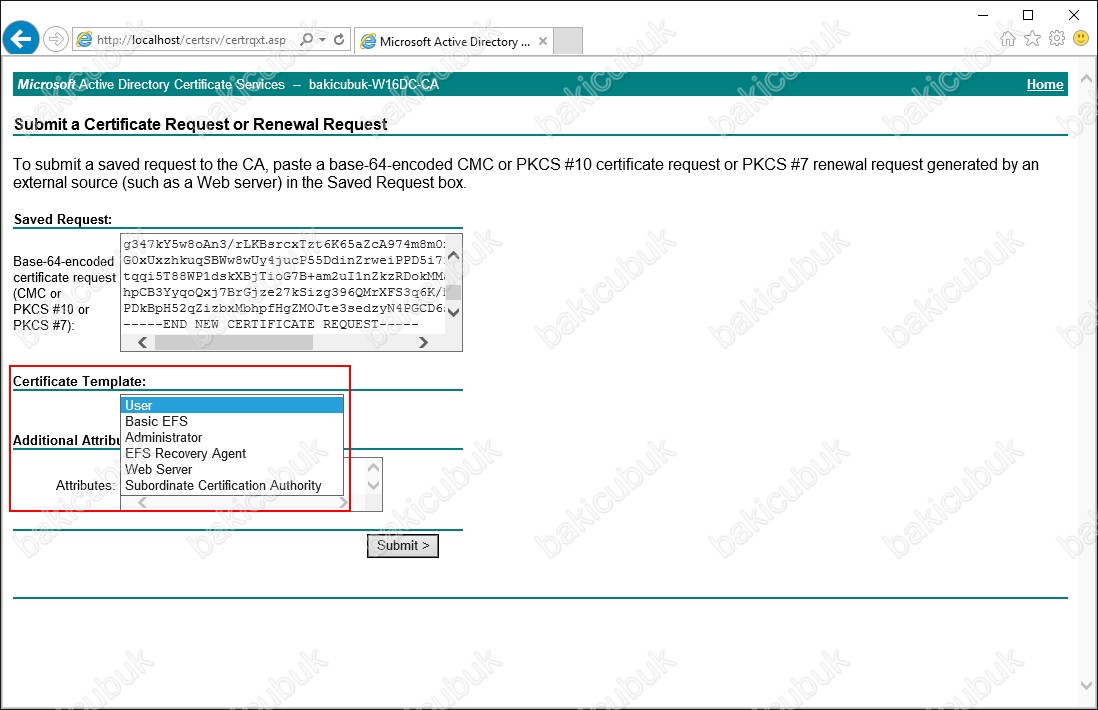This screenshot has width=1098, height=710.
Task: Click the page scrollbar up arrow
Action: (1086, 79)
